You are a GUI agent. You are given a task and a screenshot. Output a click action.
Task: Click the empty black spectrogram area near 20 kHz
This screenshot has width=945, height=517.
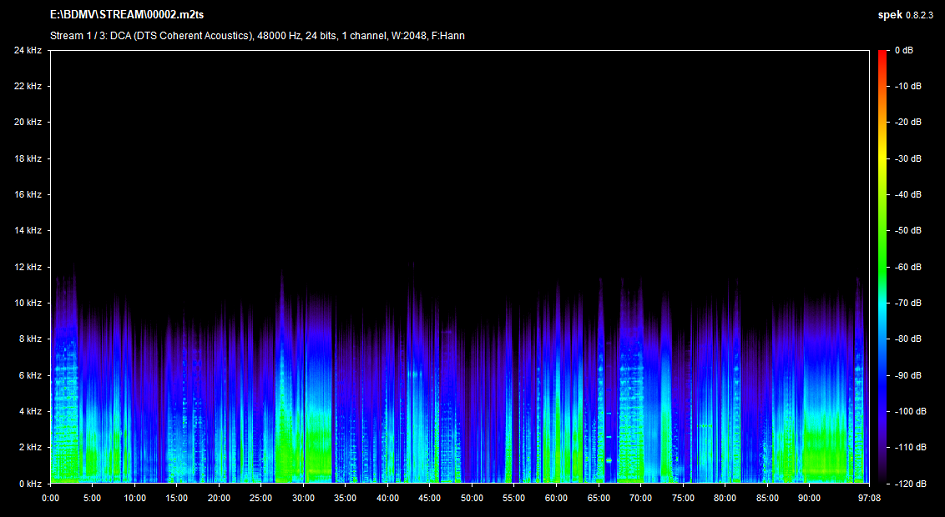click(x=460, y=122)
